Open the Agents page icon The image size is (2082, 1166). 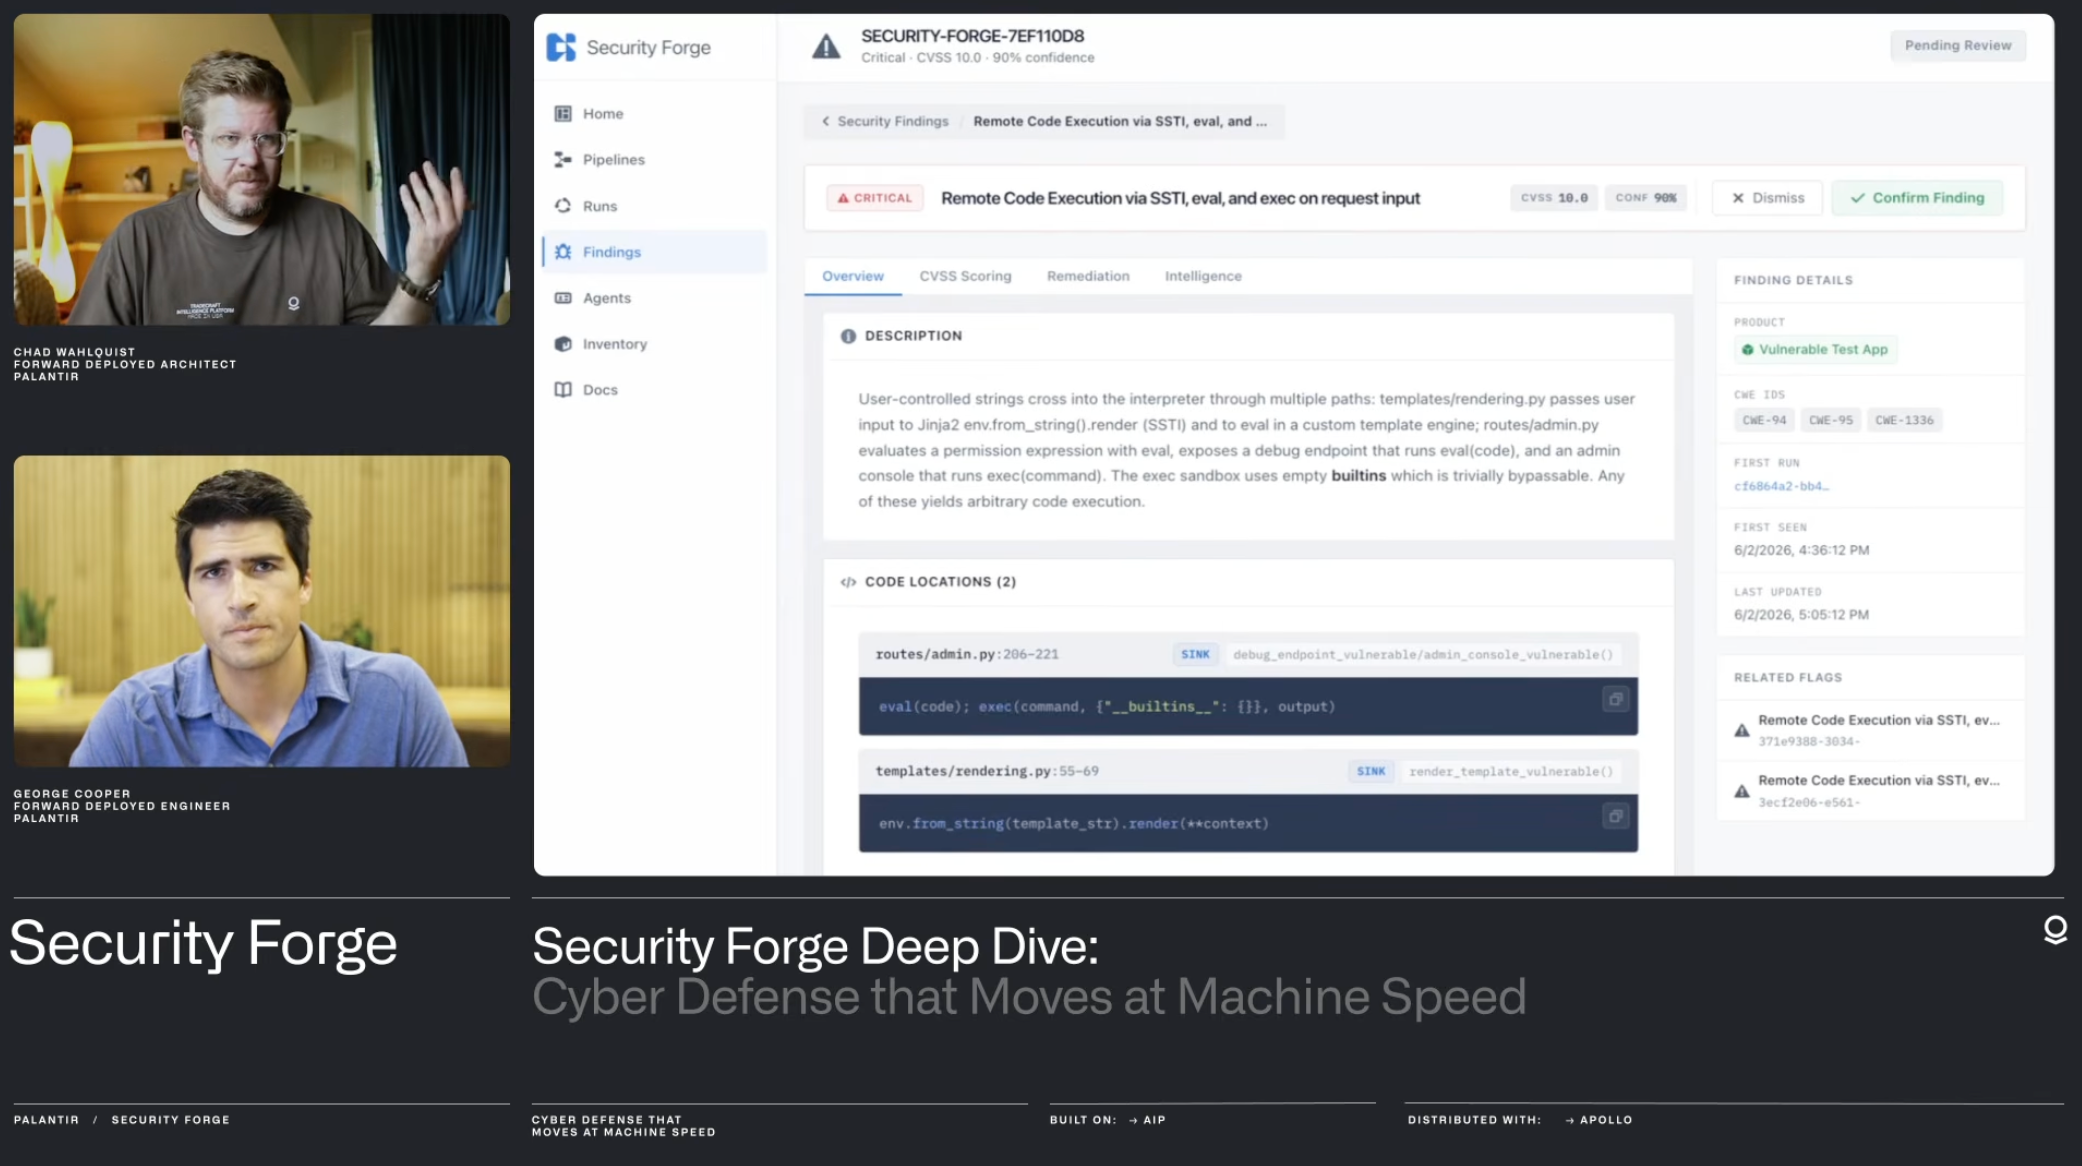(563, 298)
